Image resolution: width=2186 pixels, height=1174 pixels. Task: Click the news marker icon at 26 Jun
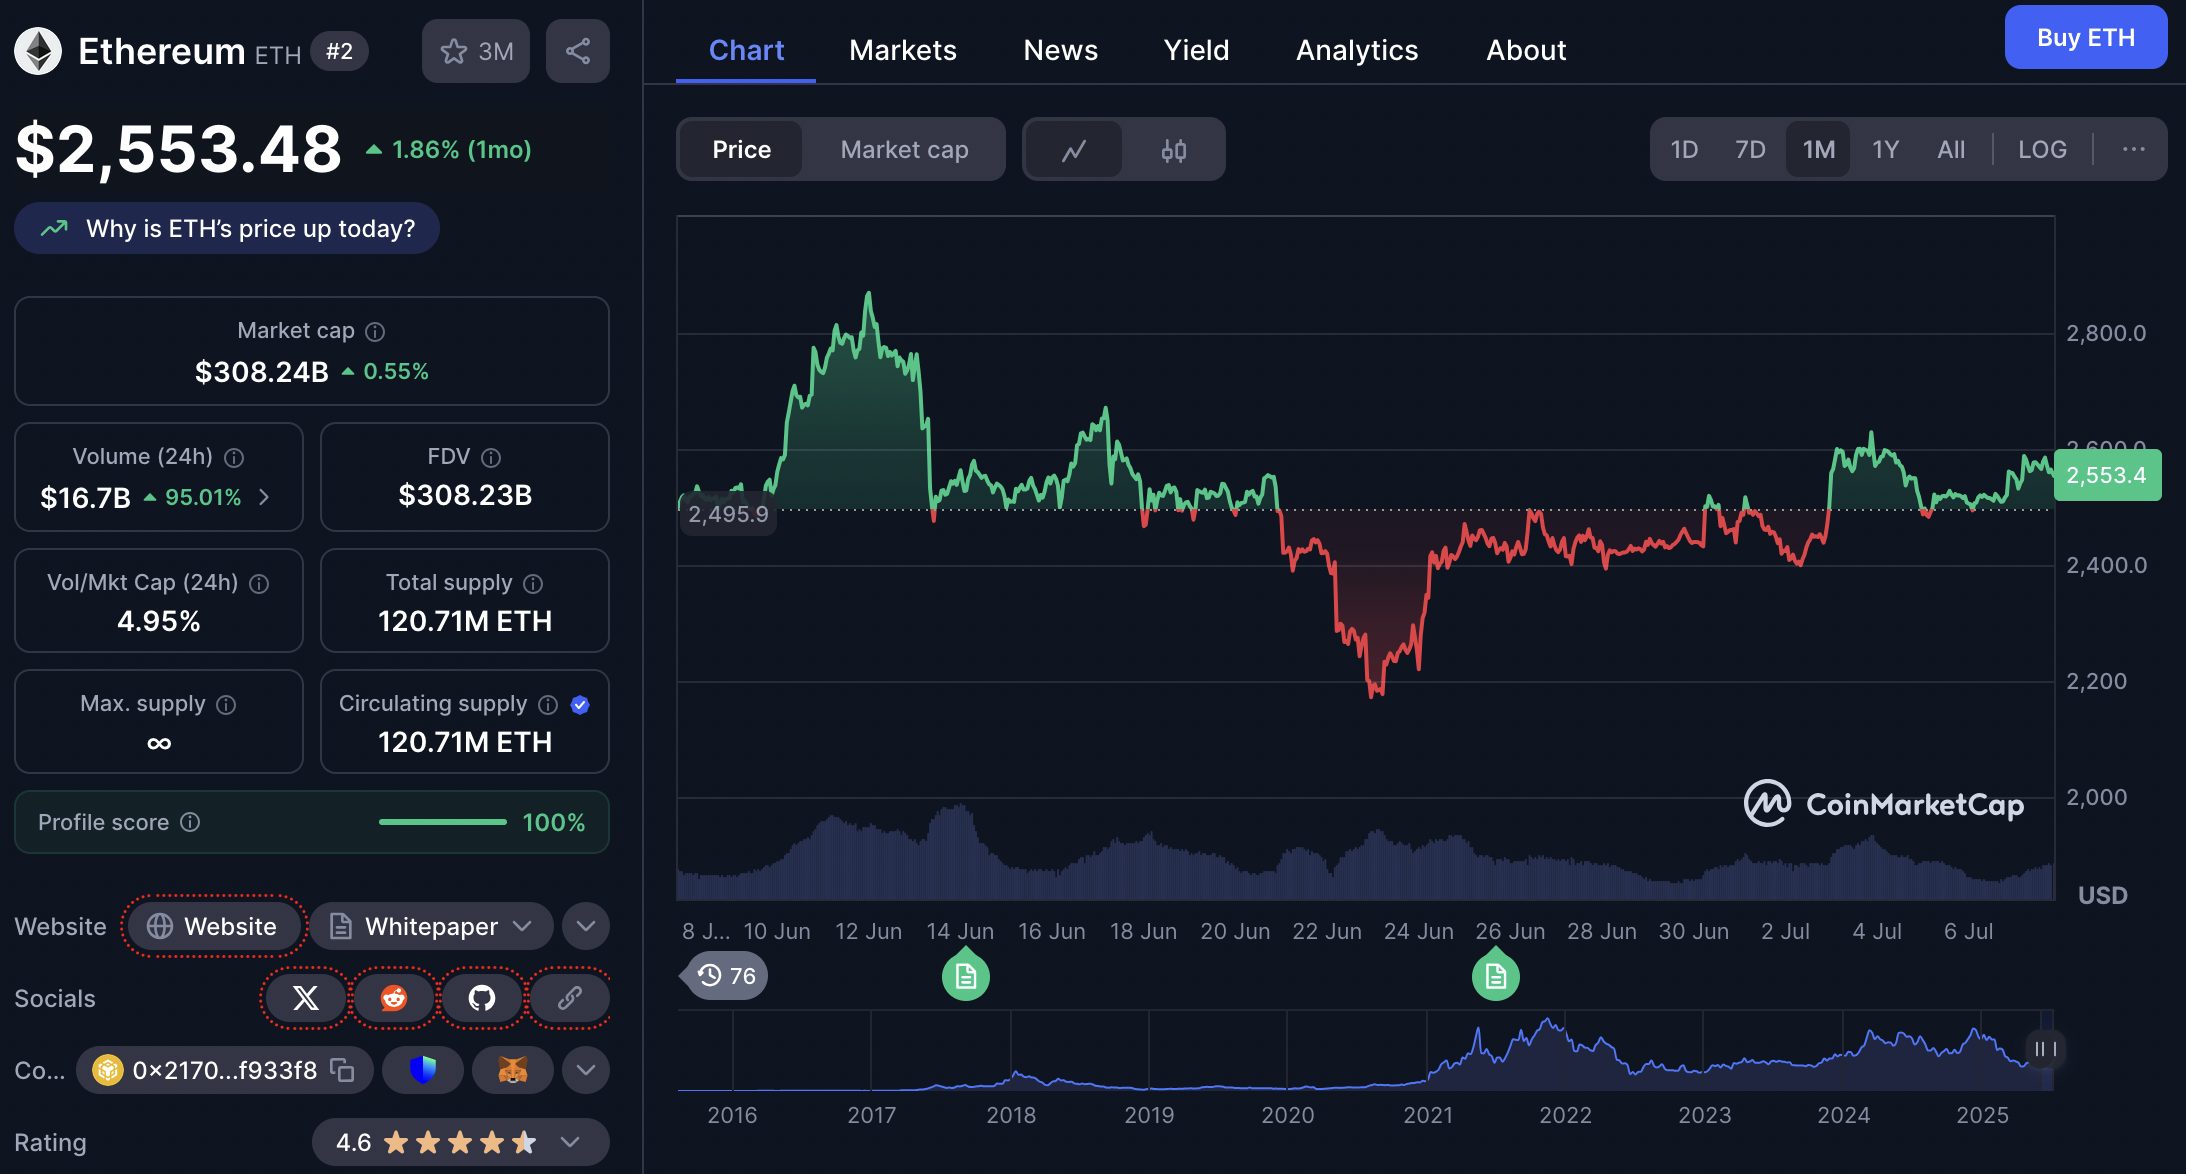[x=1496, y=976]
